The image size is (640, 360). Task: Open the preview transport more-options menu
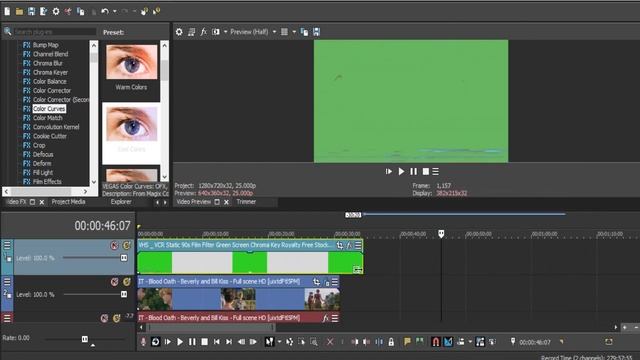click(436, 171)
